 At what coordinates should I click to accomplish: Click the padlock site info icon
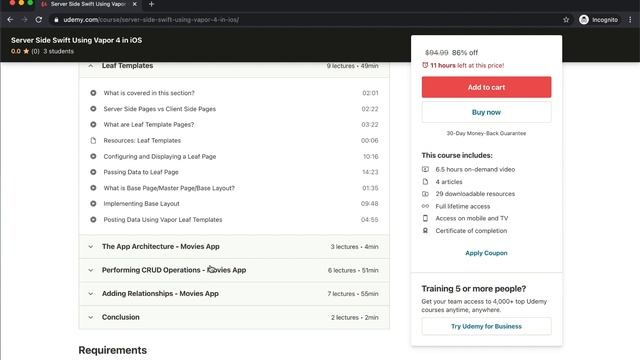point(56,20)
